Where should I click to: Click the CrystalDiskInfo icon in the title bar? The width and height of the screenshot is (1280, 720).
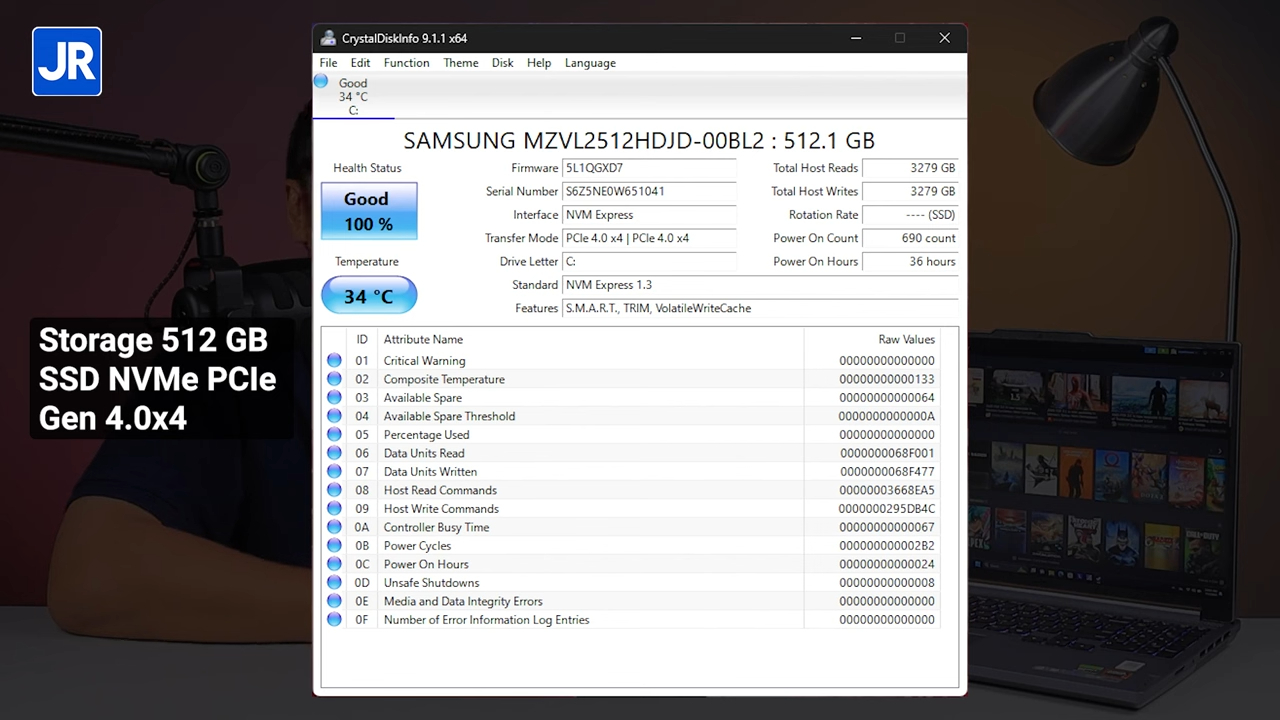tap(328, 38)
